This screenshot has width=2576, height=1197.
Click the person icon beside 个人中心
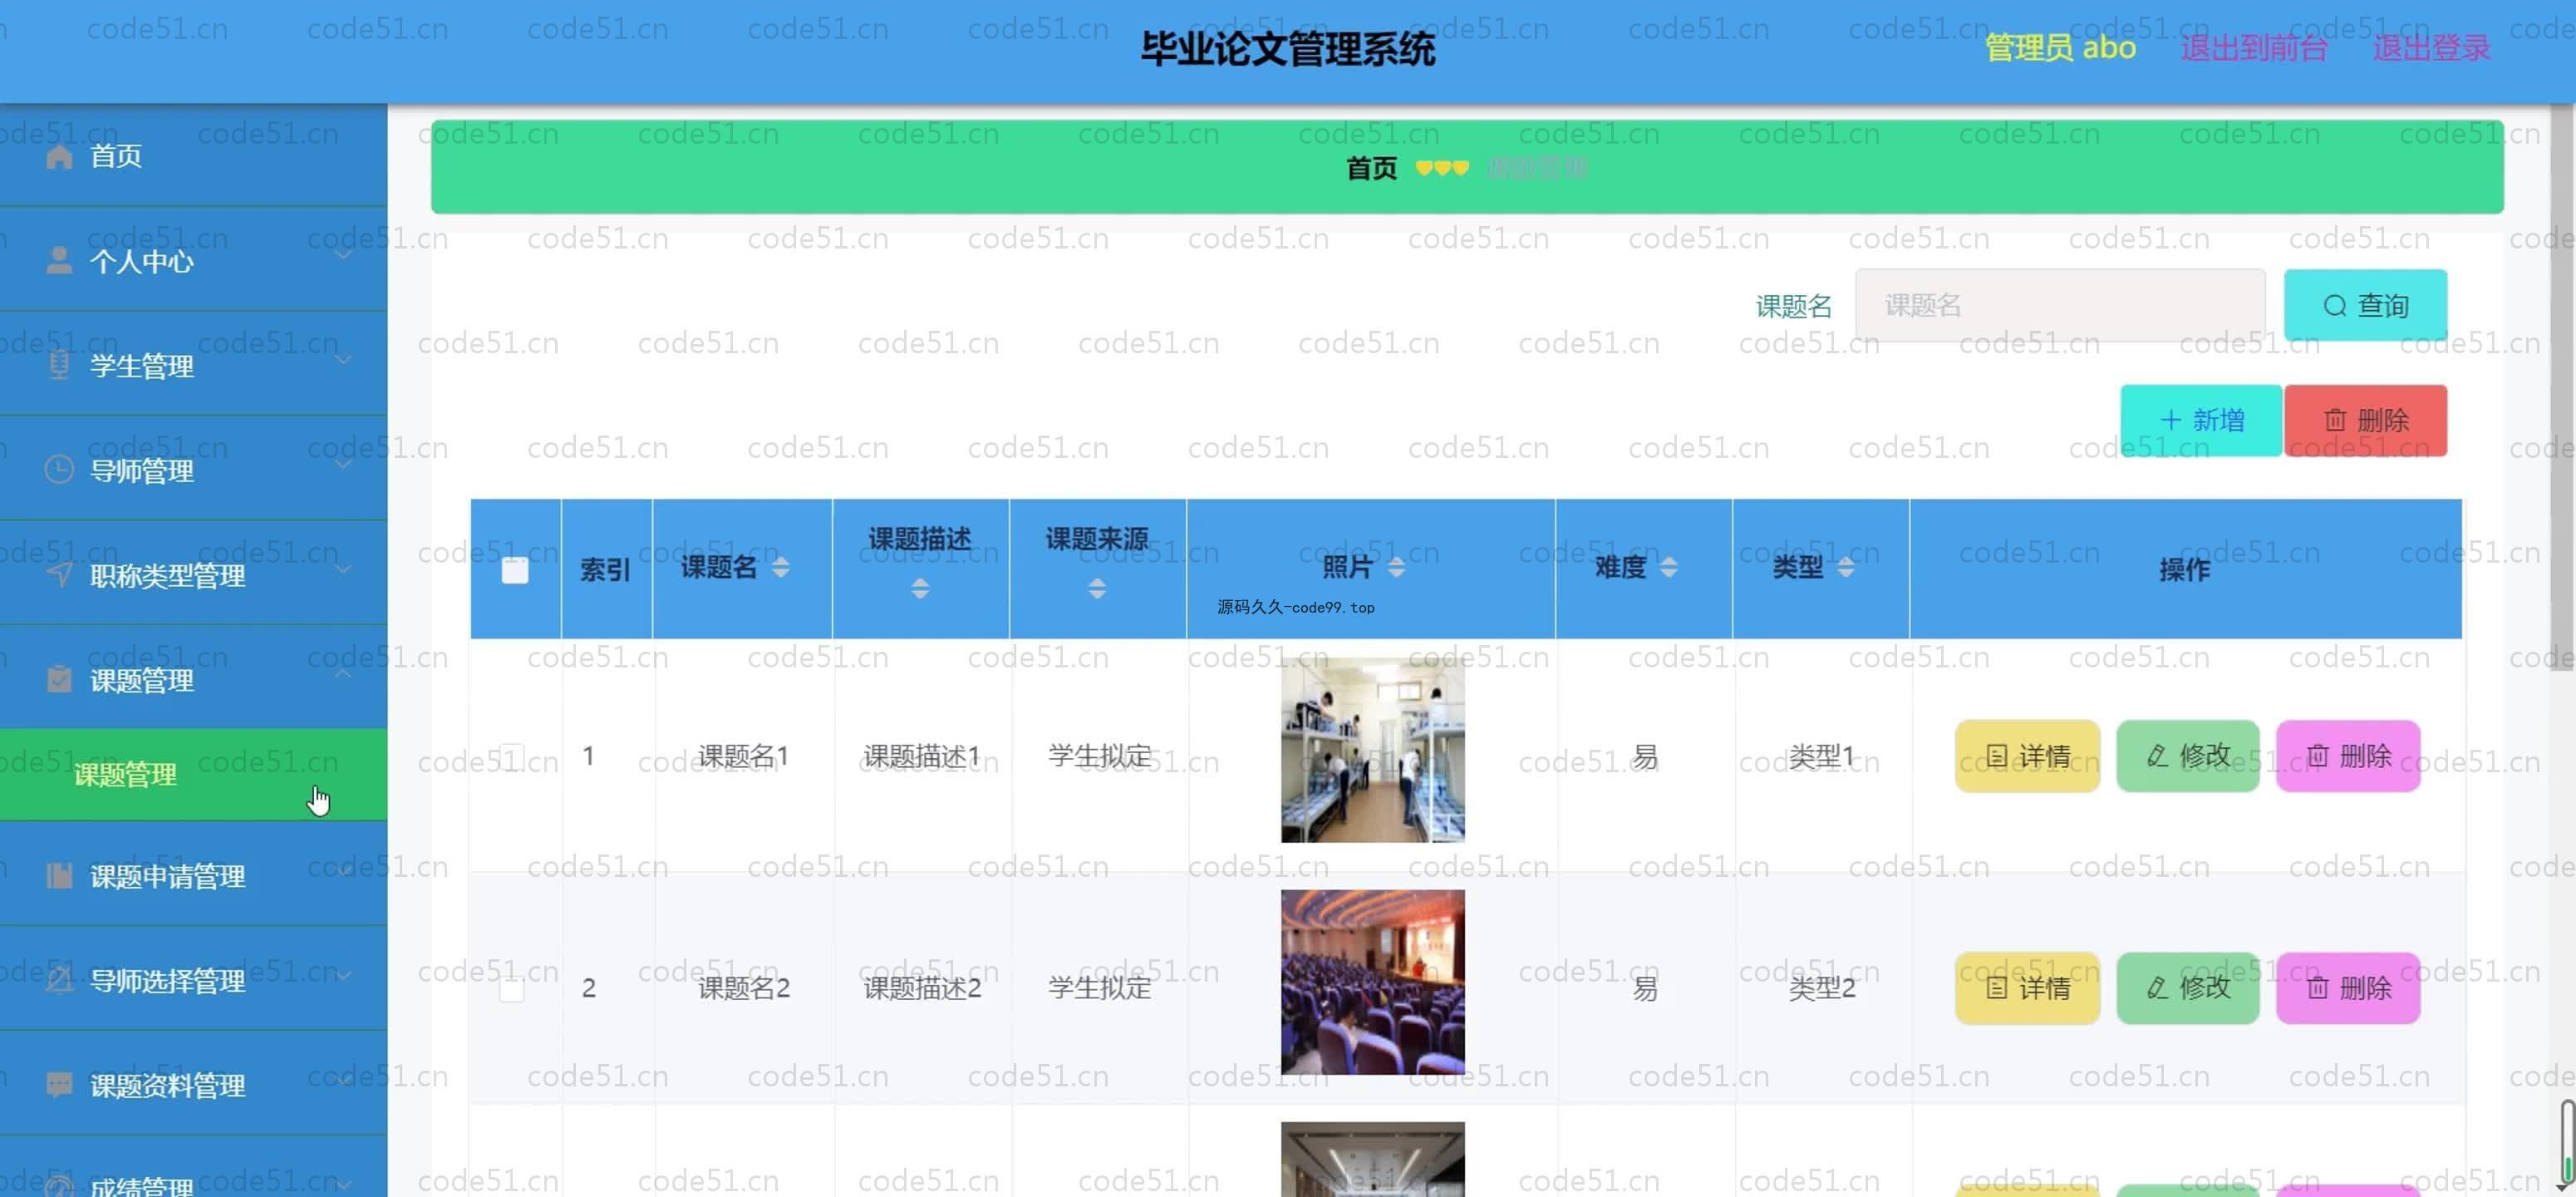click(59, 261)
